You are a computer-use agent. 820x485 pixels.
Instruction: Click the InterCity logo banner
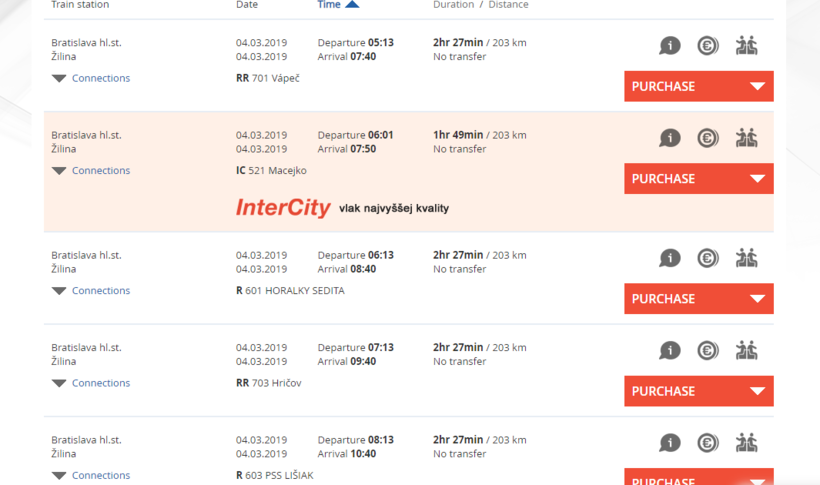pos(283,208)
